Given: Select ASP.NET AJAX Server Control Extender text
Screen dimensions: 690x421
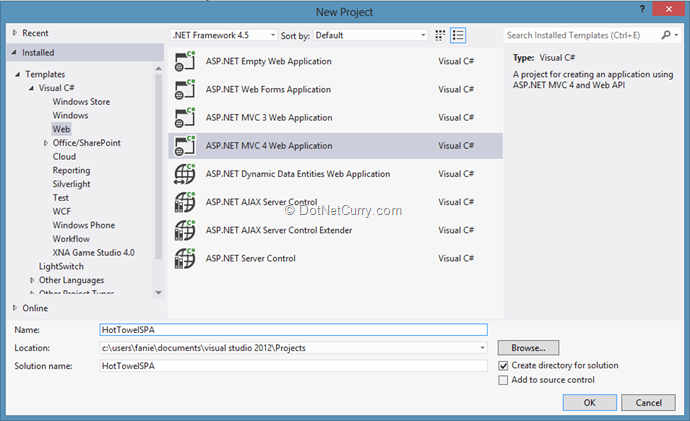Looking at the screenshot, I should 279,230.
